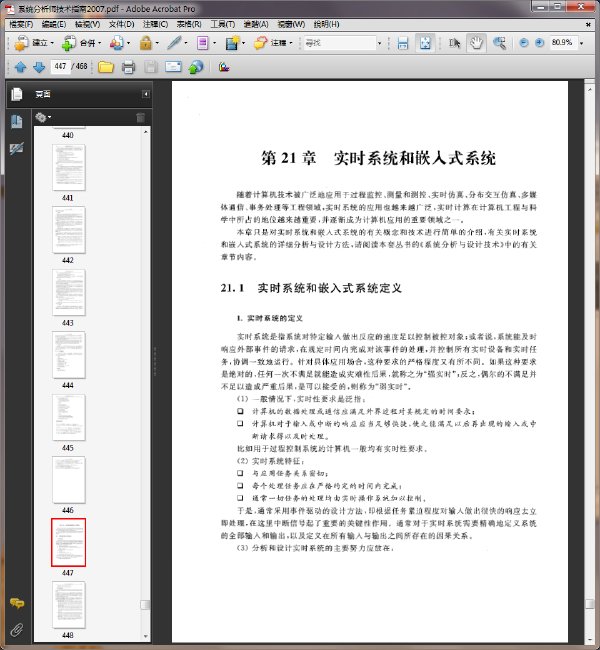Expand the forms dropdown arrow
This screenshot has height=650, width=600.
214,43
